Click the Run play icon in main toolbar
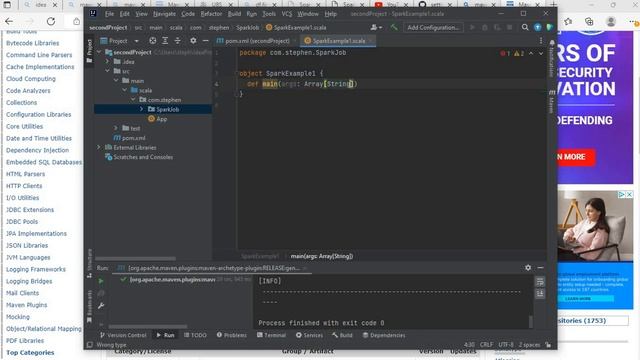The height and width of the screenshot is (360, 640). click(472, 27)
